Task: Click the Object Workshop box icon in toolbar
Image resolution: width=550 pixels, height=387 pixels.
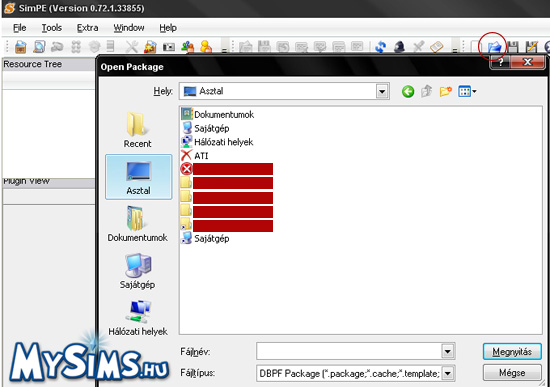Action: 21,46
